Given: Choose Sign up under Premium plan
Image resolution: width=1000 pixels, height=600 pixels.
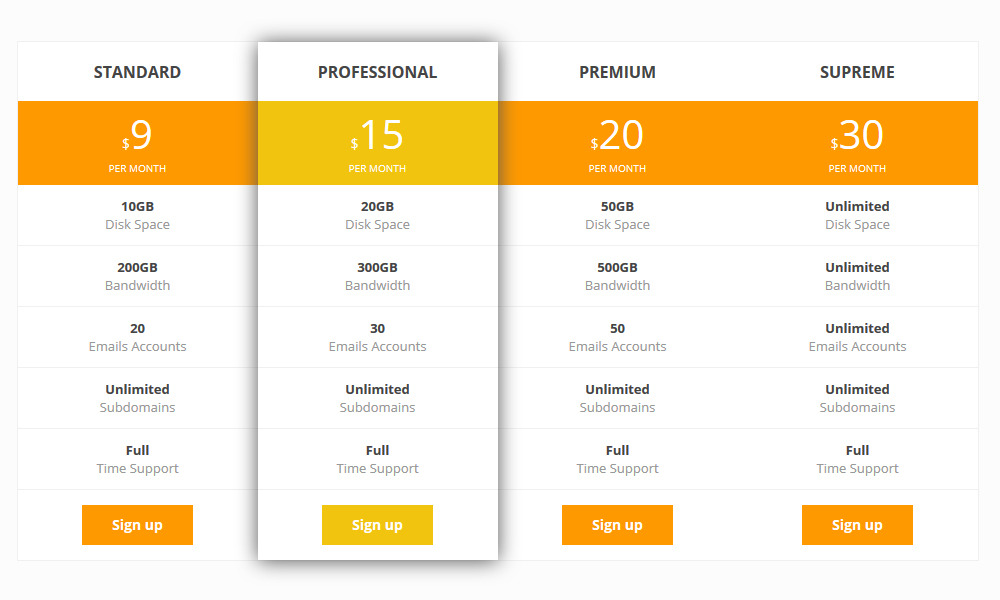Looking at the screenshot, I should pyautogui.click(x=617, y=525).
